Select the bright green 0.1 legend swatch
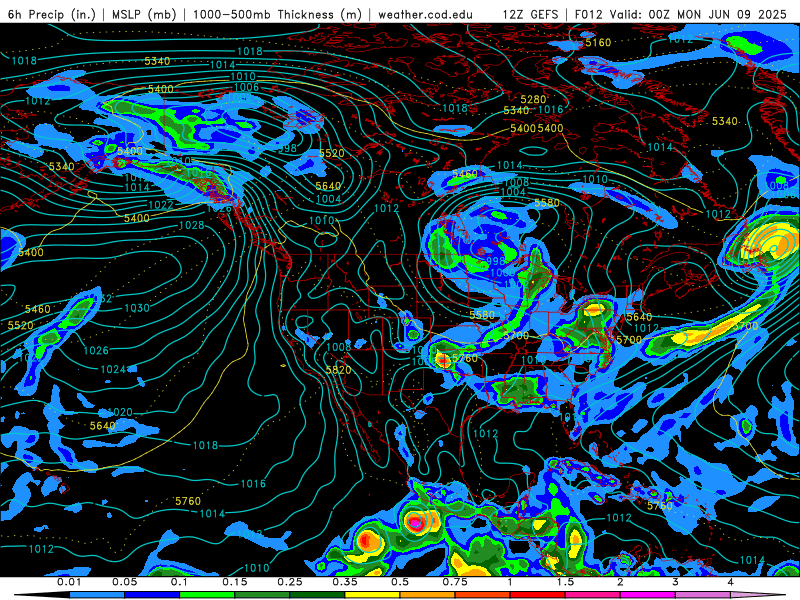800x600 pixels. click(207, 595)
